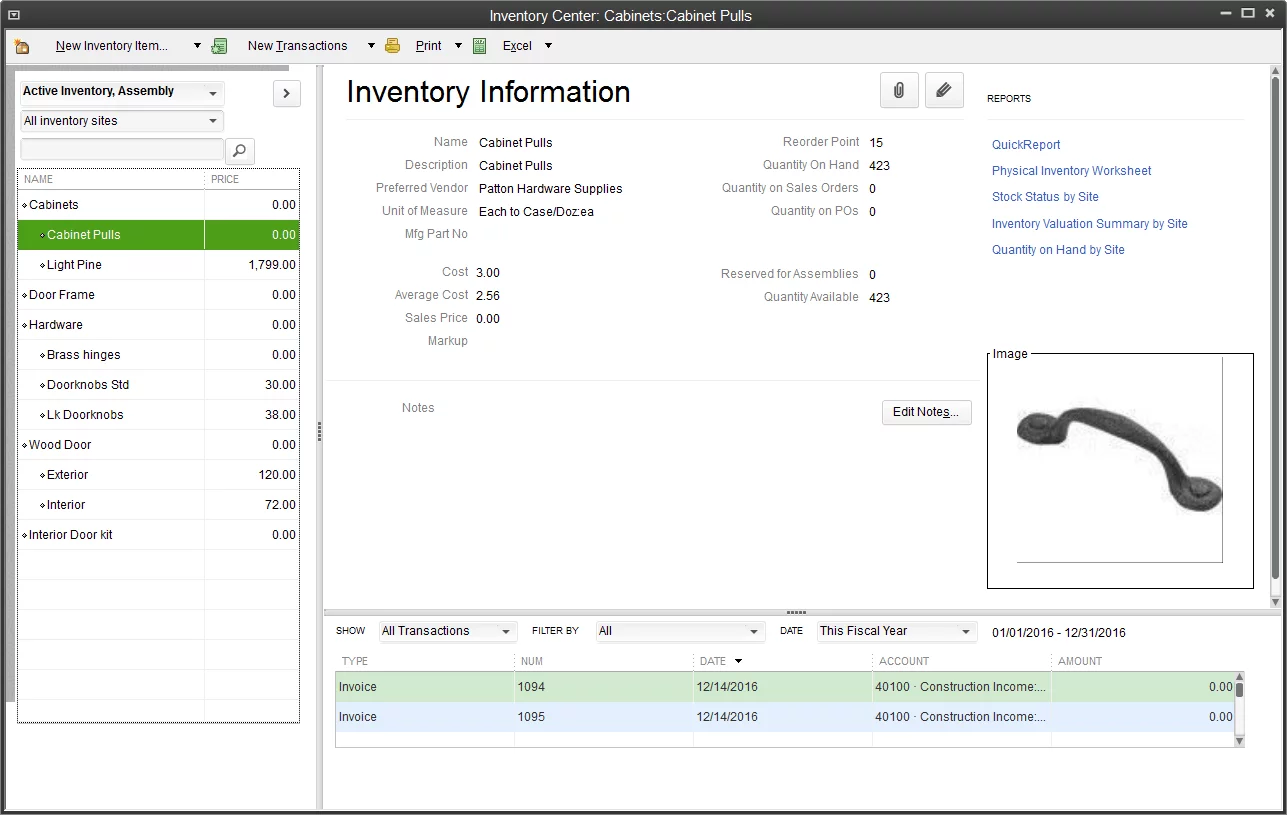Attach a file using the paperclip icon
The width and height of the screenshot is (1287, 815).
coord(898,90)
